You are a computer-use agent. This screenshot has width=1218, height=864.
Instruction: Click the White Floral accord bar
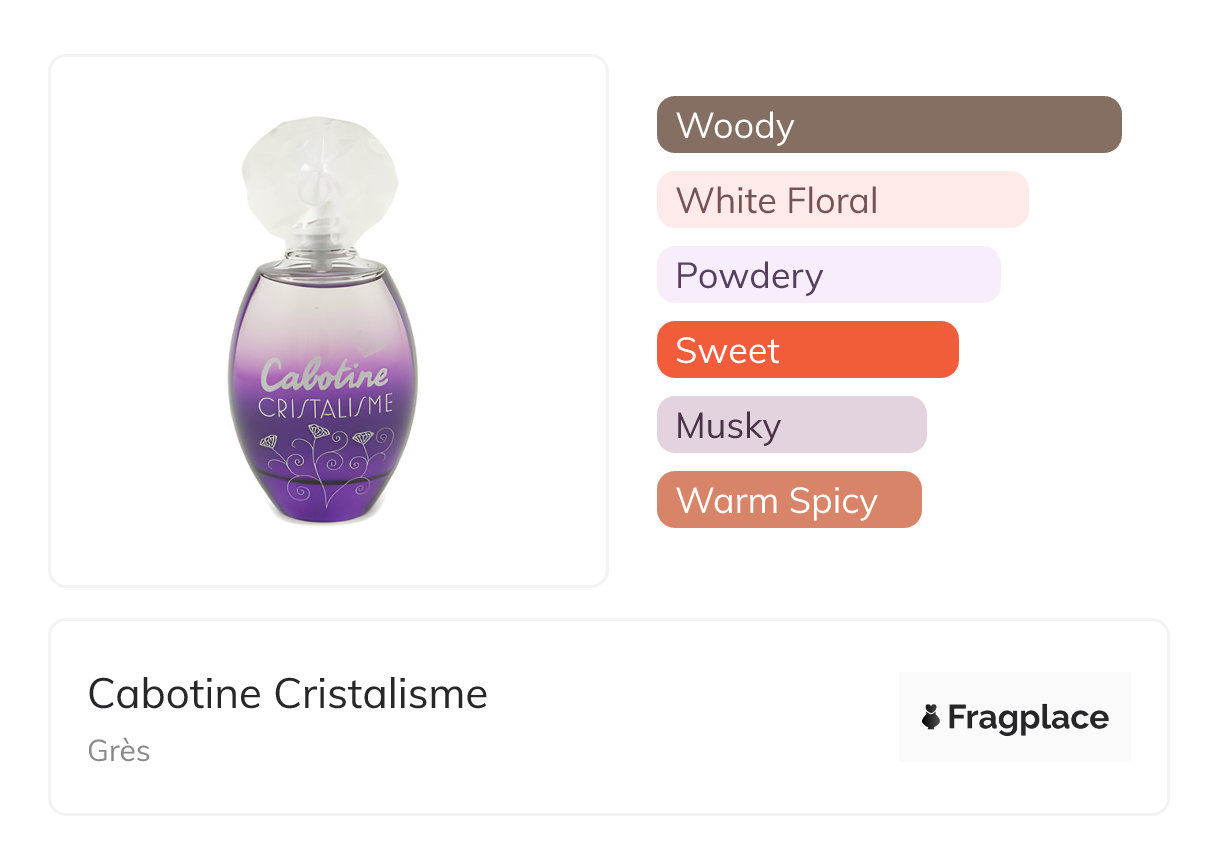pos(842,200)
